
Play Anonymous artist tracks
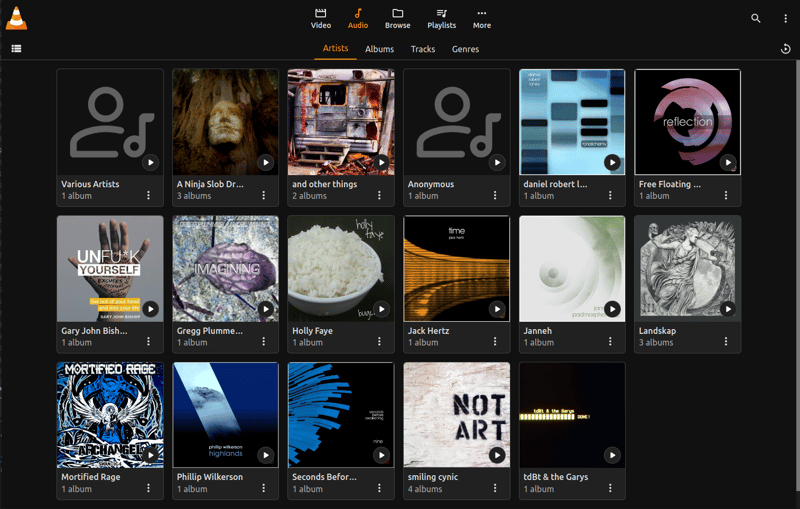click(497, 163)
